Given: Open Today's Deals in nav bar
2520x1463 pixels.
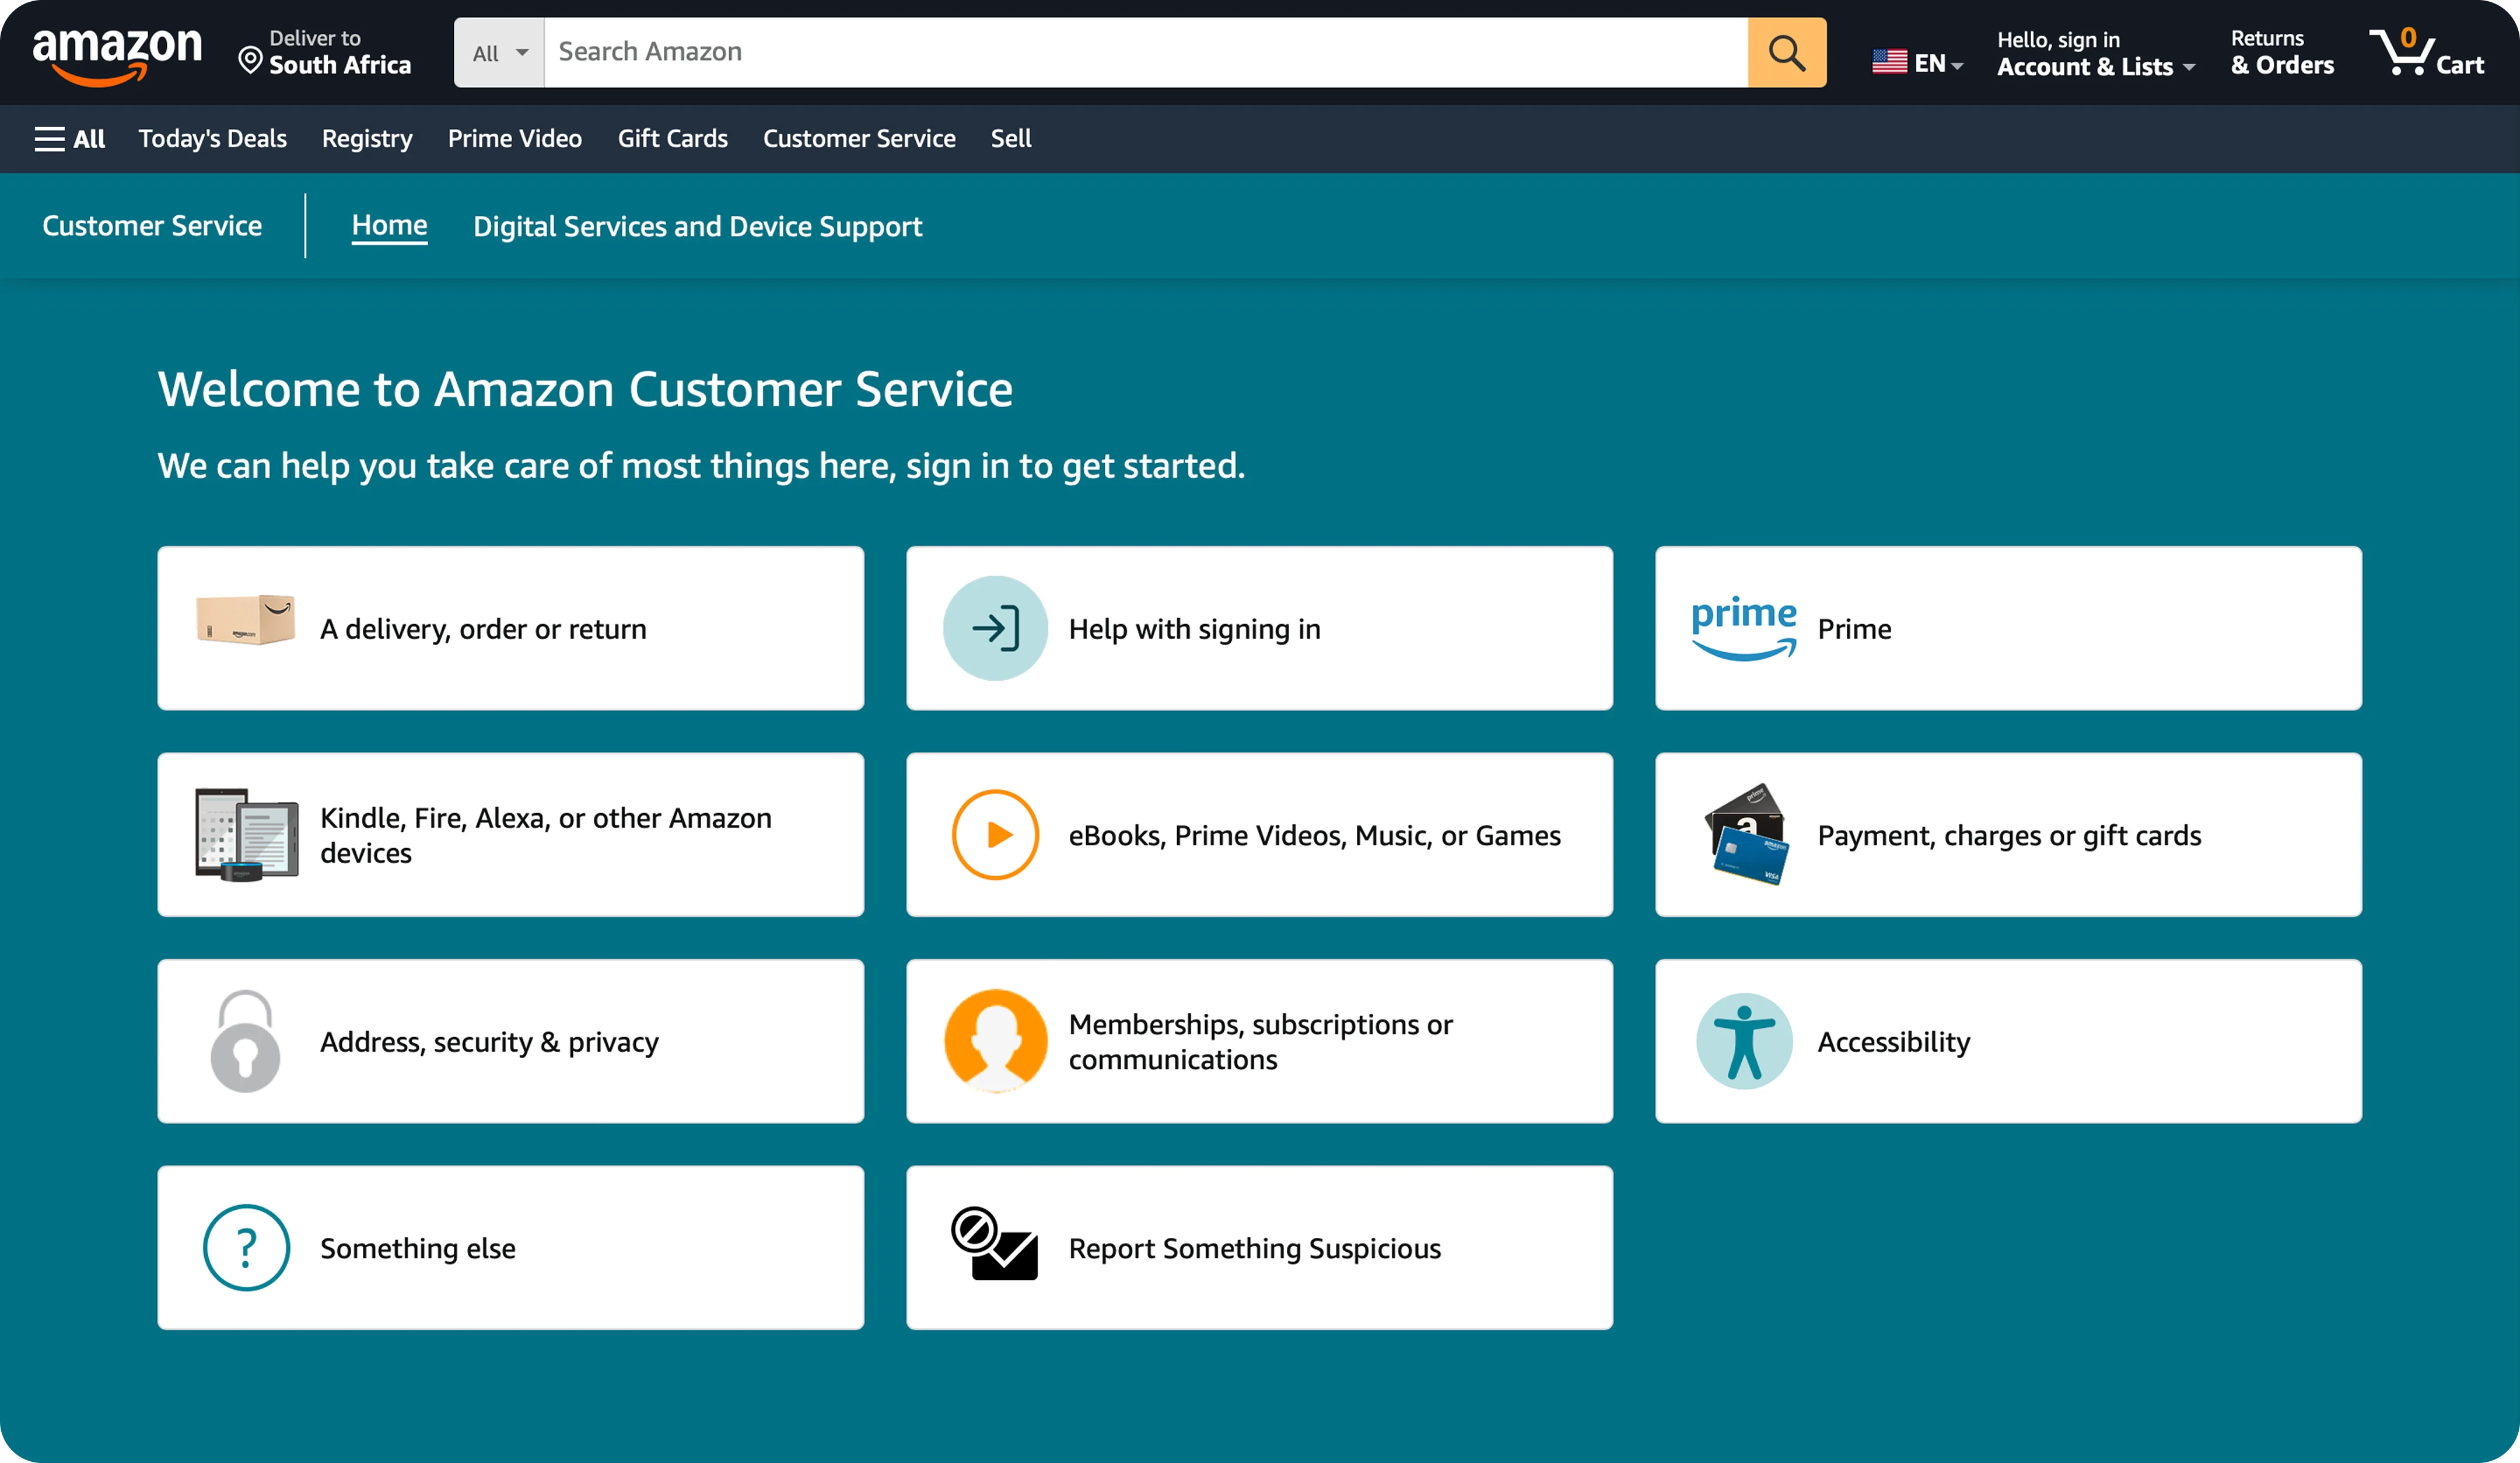Looking at the screenshot, I should click(212, 139).
